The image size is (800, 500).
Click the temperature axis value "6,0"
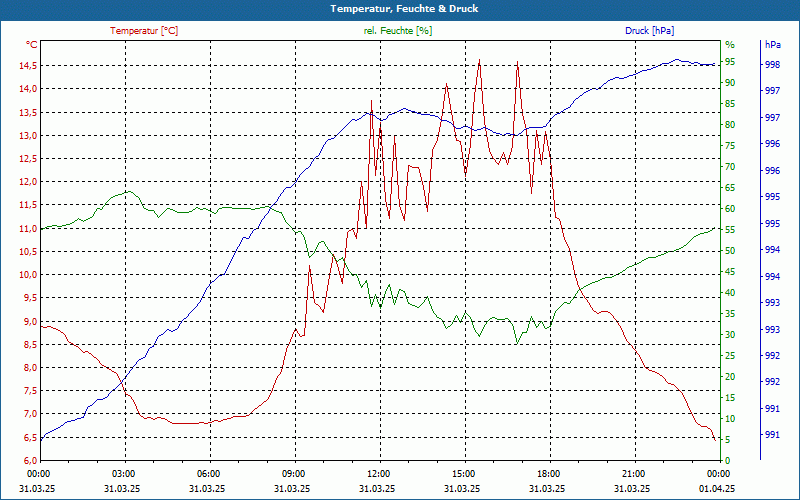point(30,461)
